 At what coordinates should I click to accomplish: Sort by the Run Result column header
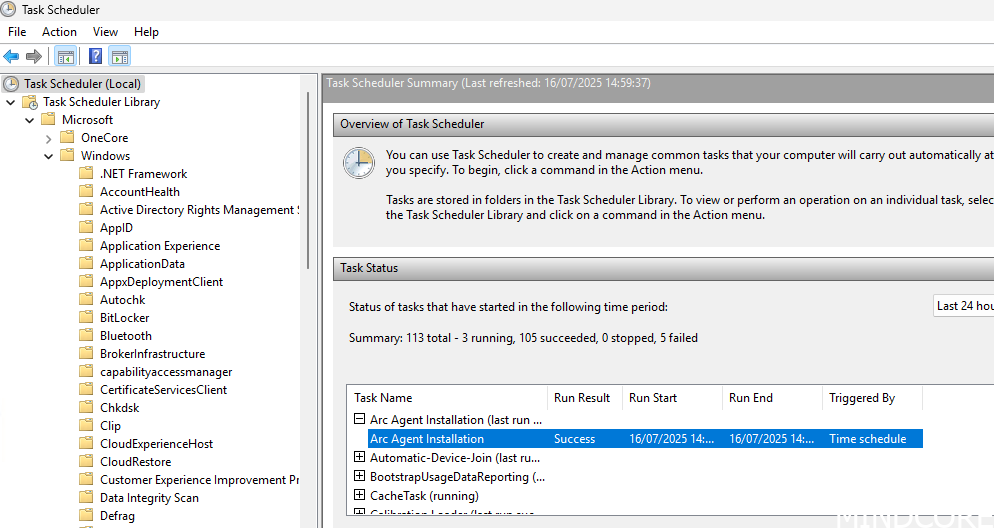(582, 398)
